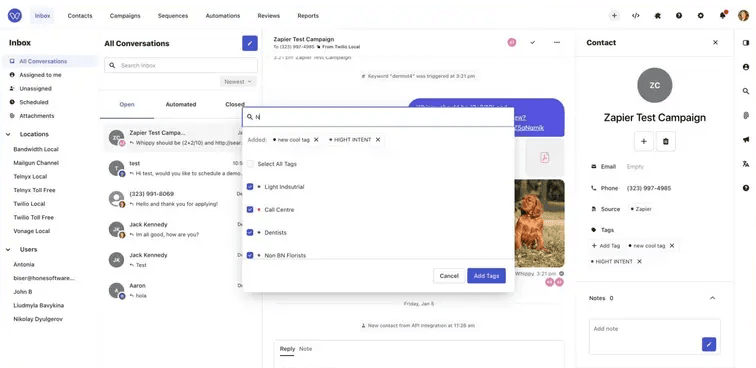Select Assigned to me filter
756x368 pixels.
(x=40, y=75)
